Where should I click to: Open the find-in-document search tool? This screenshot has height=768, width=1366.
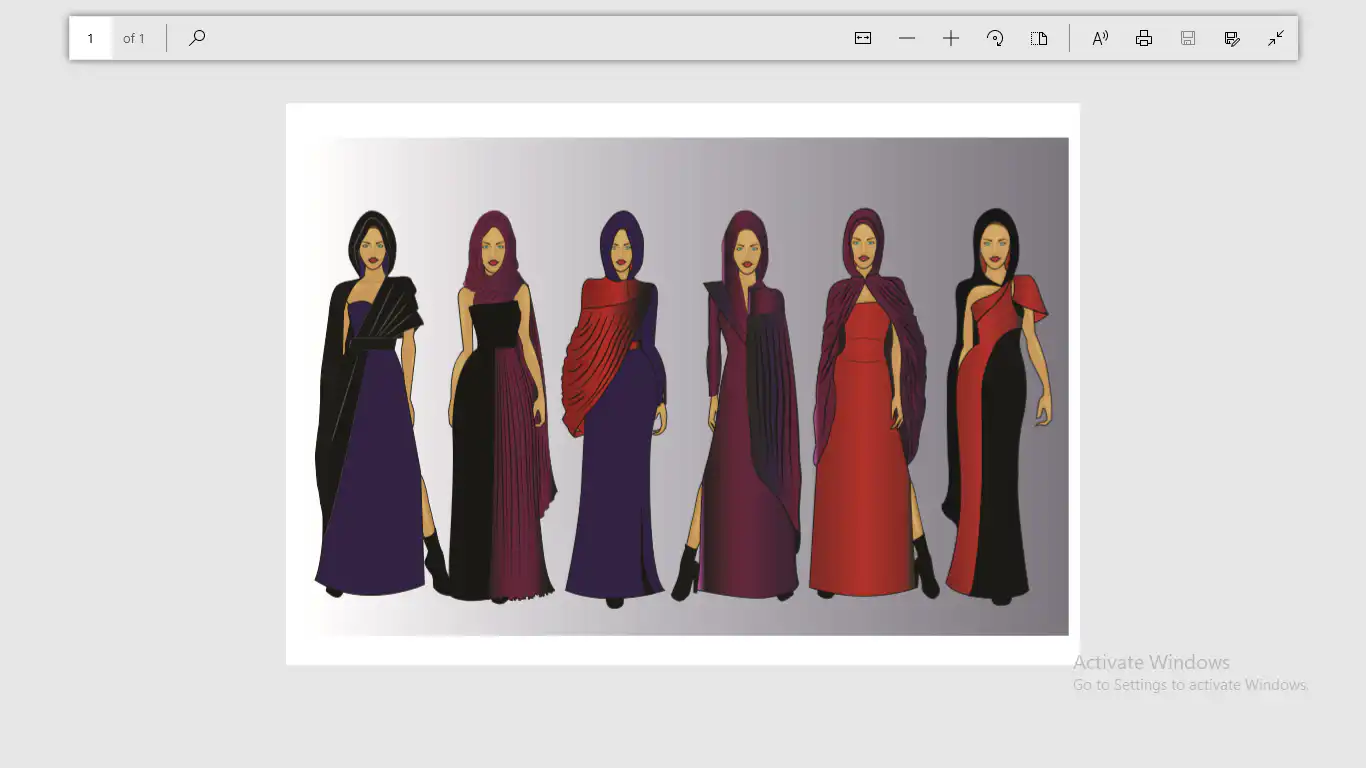tap(197, 38)
